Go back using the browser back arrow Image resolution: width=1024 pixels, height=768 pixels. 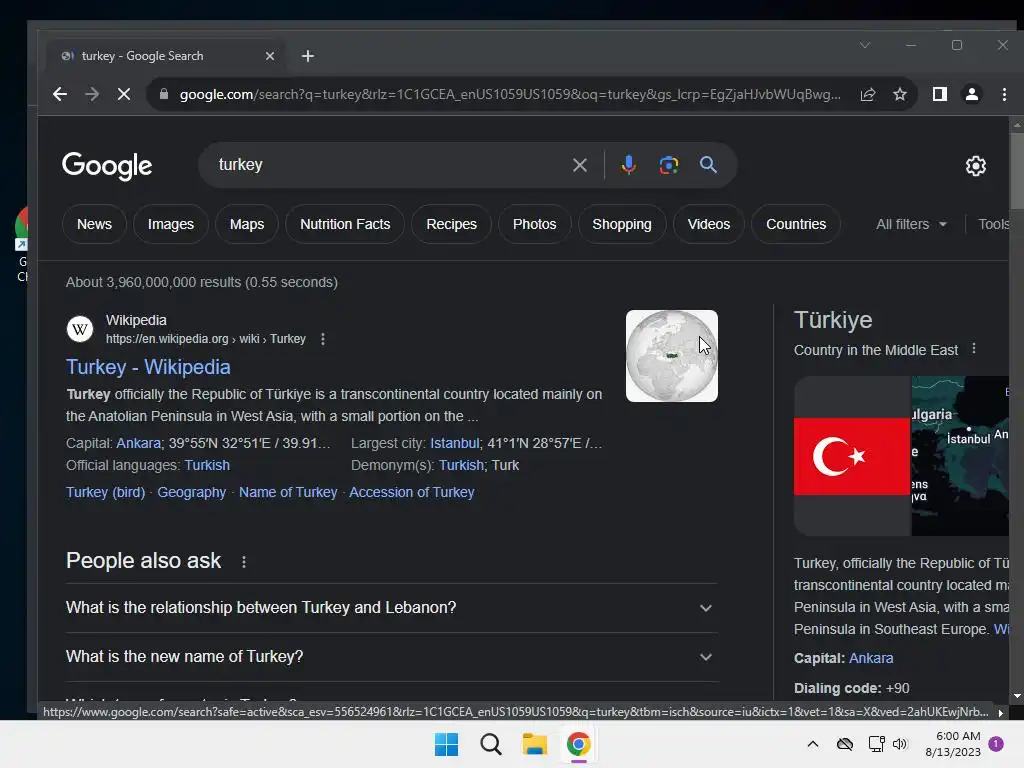point(59,94)
